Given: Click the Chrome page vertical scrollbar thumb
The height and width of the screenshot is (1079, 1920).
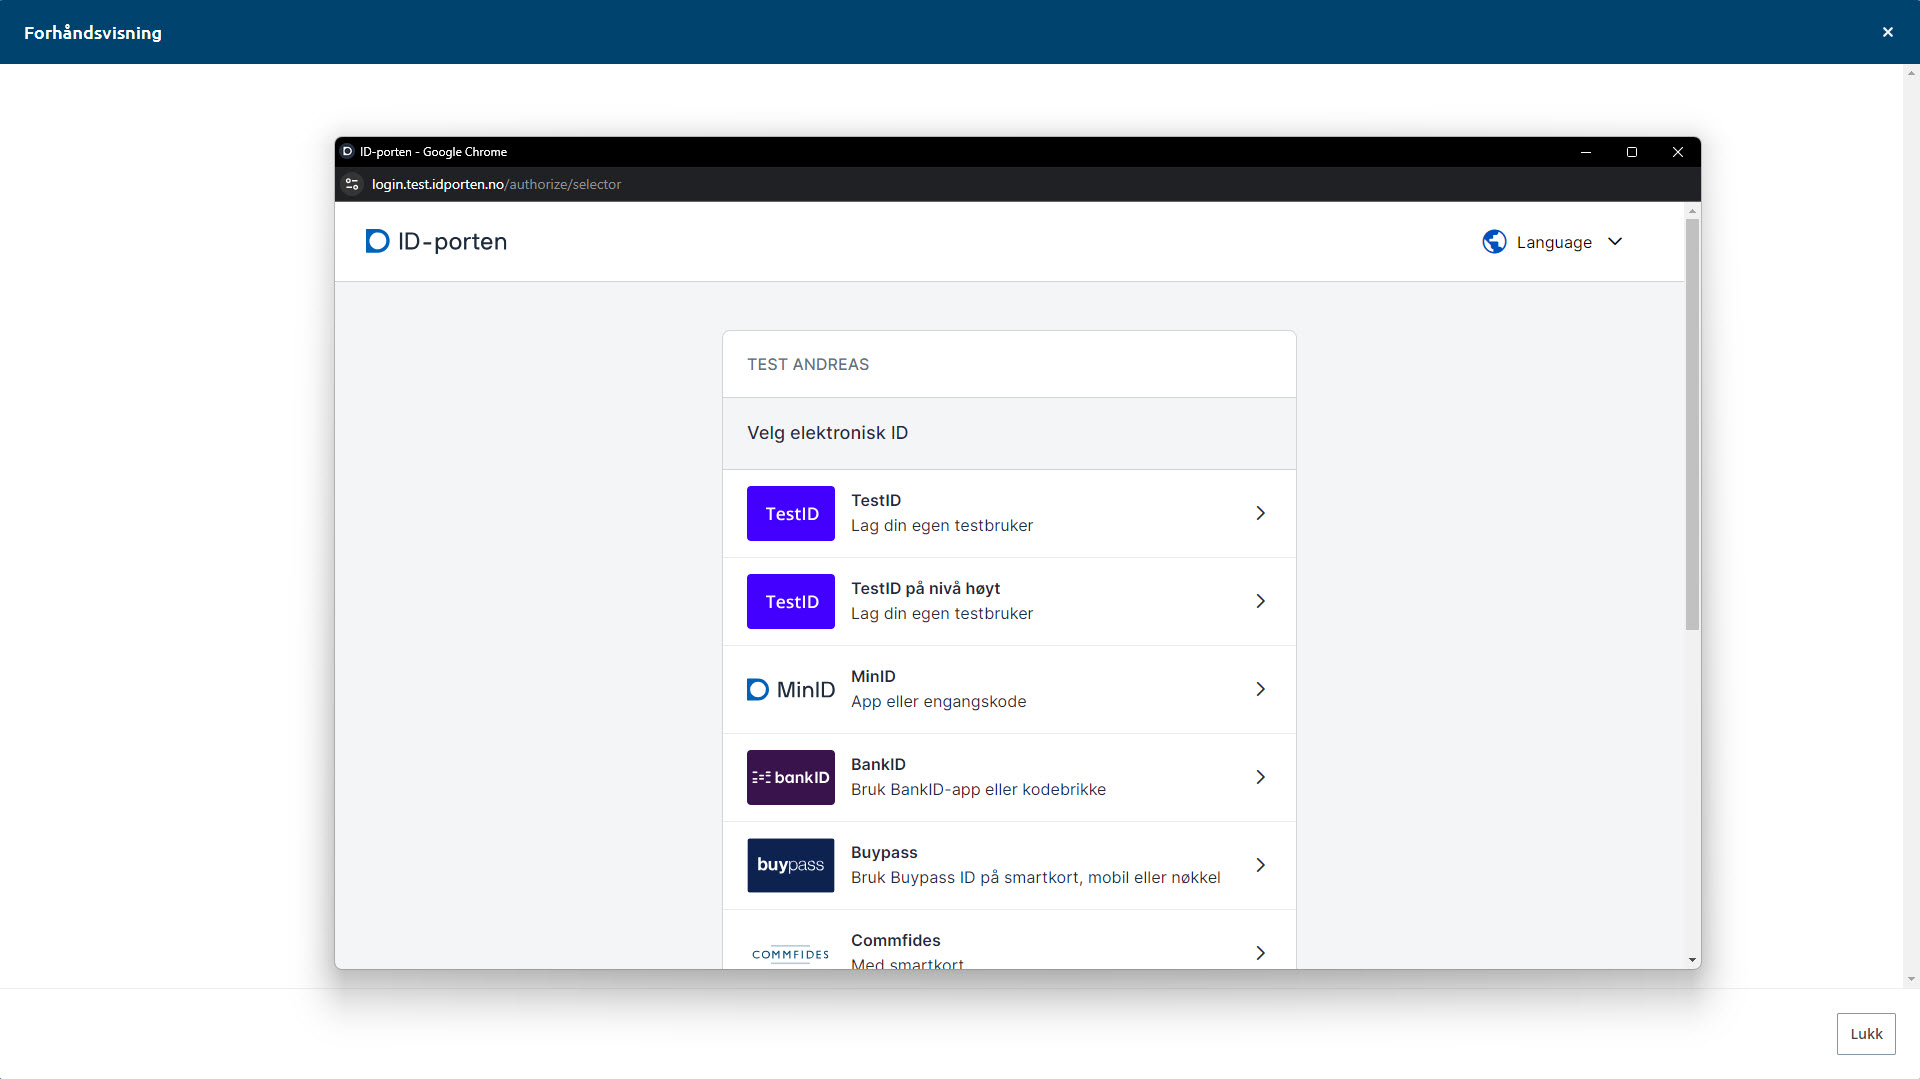Looking at the screenshot, I should pyautogui.click(x=1692, y=424).
